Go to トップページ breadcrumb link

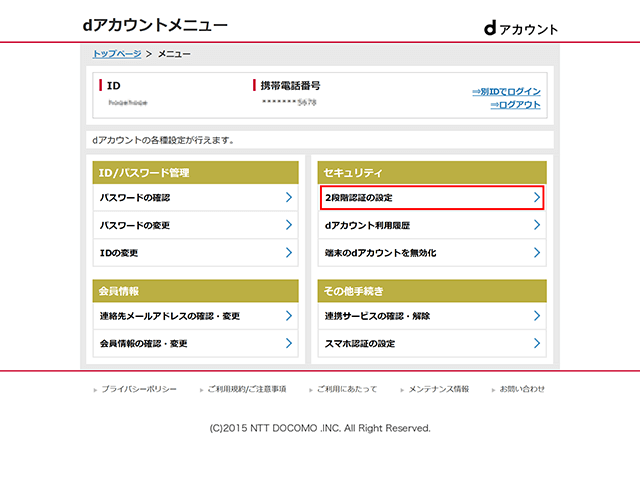pyautogui.click(x=117, y=54)
